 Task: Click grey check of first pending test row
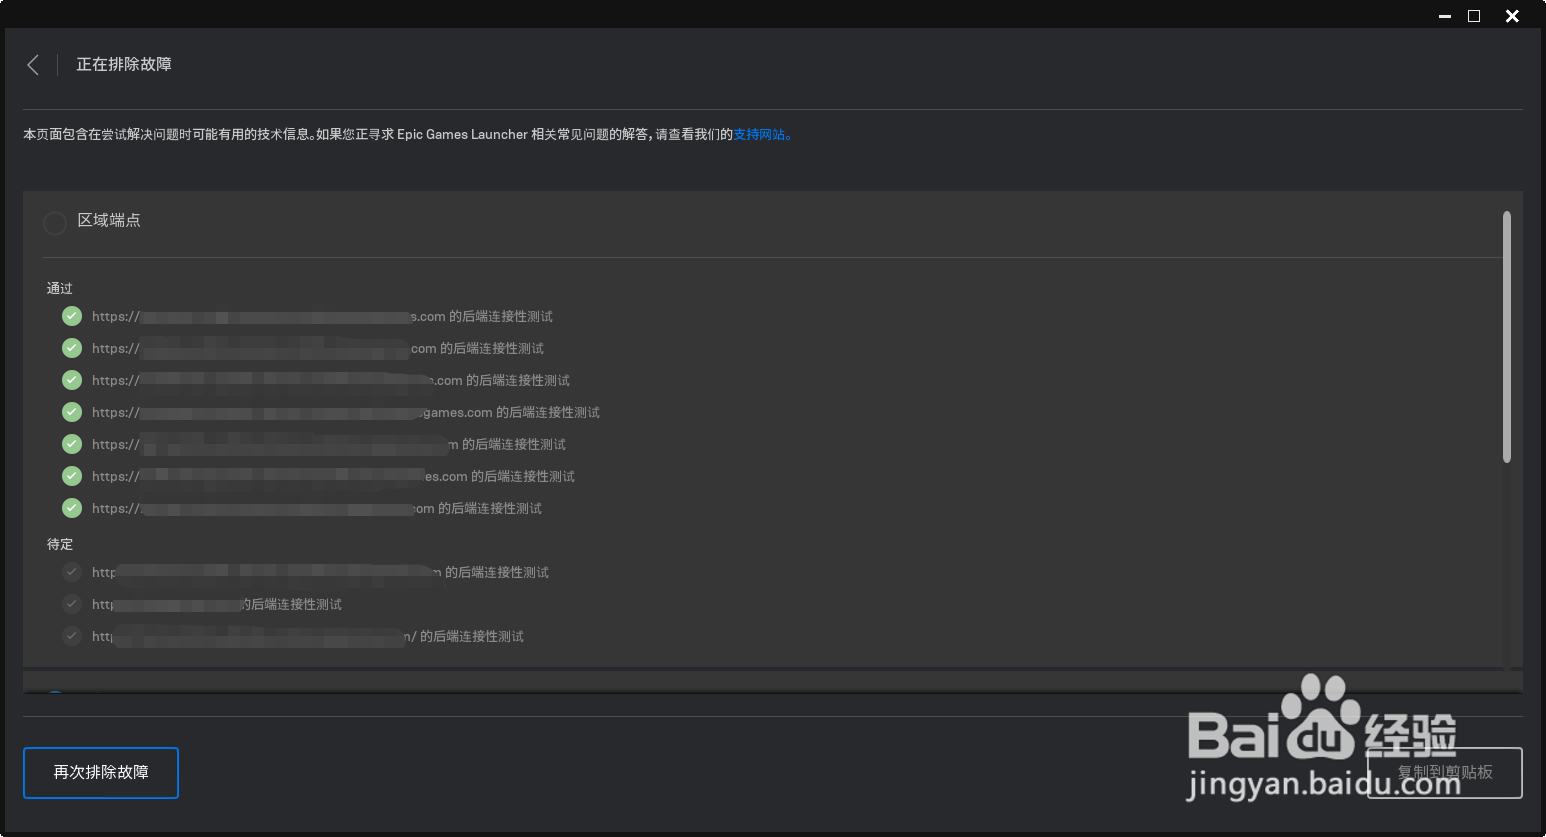click(x=72, y=572)
